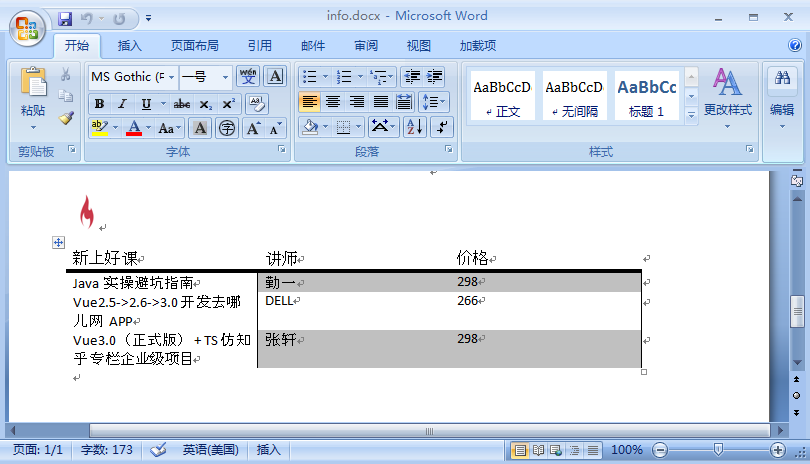
Task: Open font color dropdown arrow
Action: pos(148,128)
